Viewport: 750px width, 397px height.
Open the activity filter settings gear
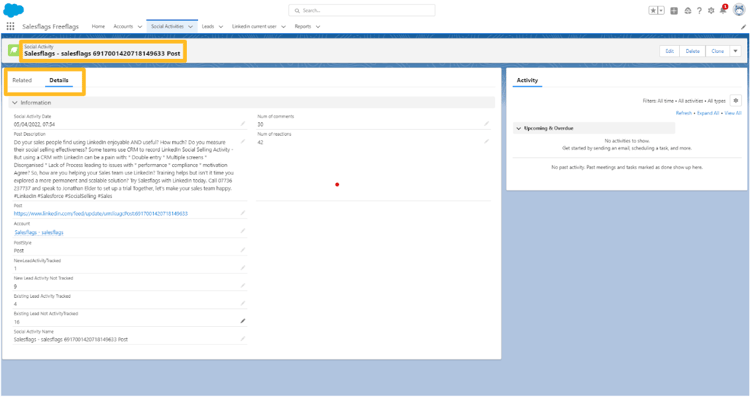(736, 100)
